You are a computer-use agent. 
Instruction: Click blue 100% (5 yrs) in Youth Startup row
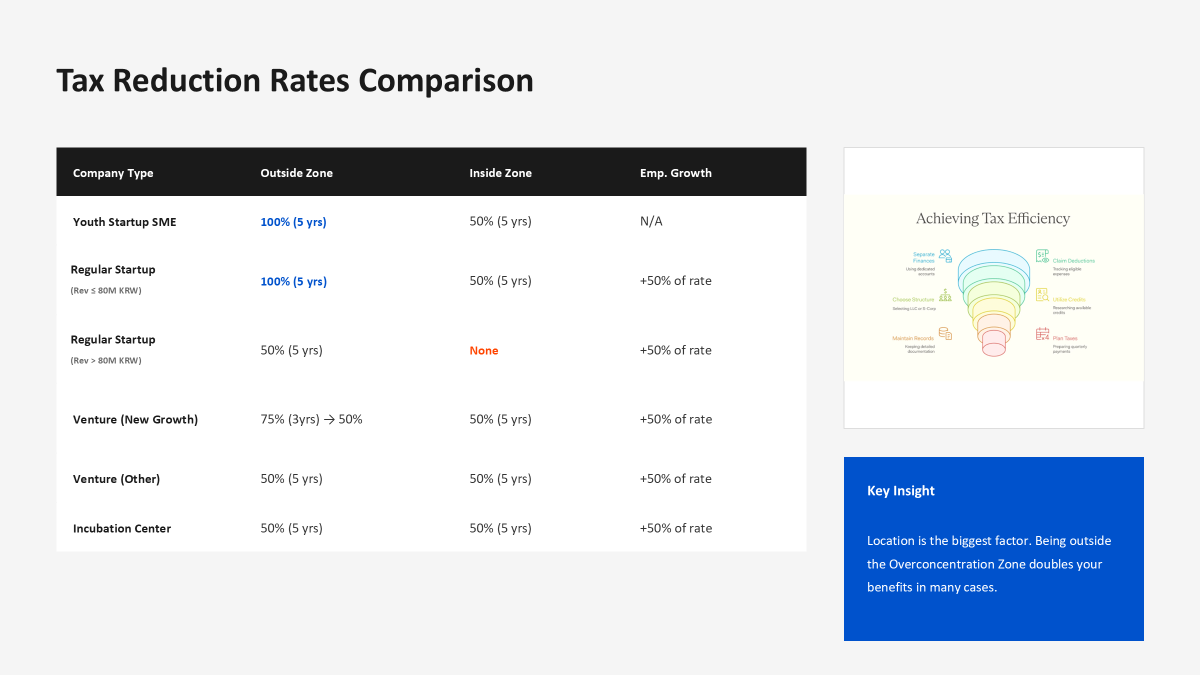(x=293, y=222)
